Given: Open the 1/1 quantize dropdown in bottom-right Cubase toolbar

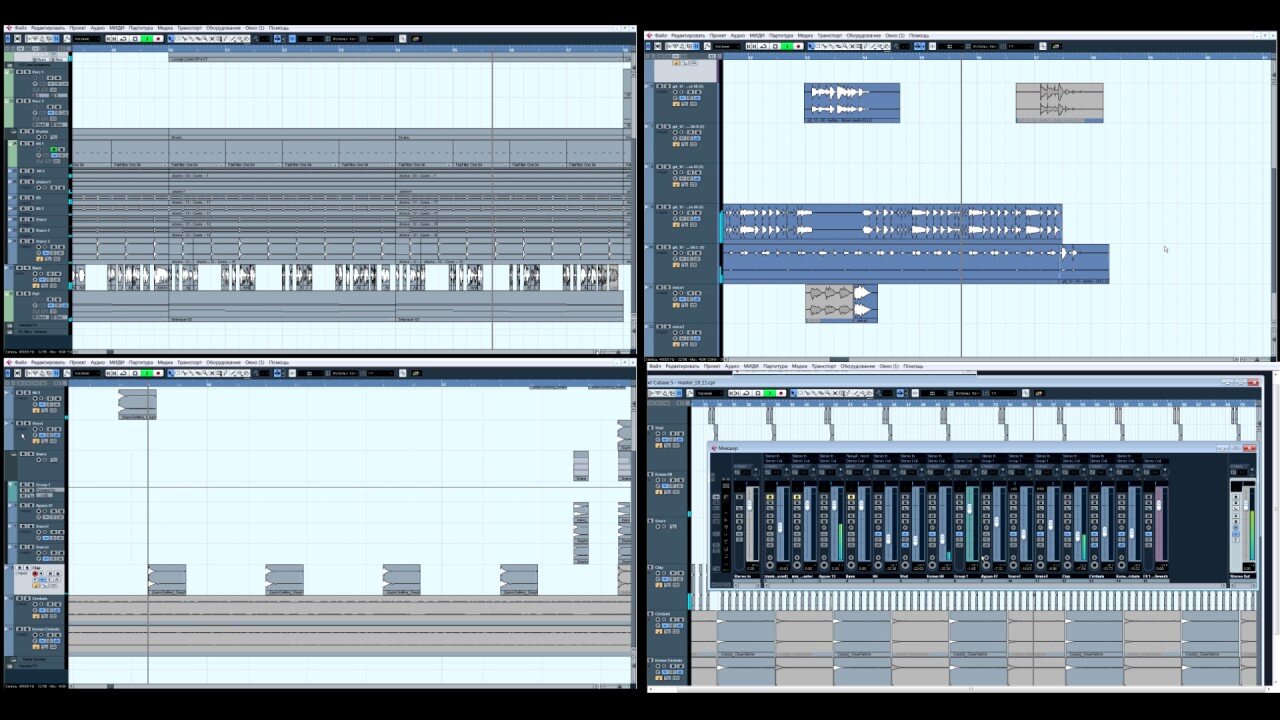Looking at the screenshot, I should point(1003,393).
